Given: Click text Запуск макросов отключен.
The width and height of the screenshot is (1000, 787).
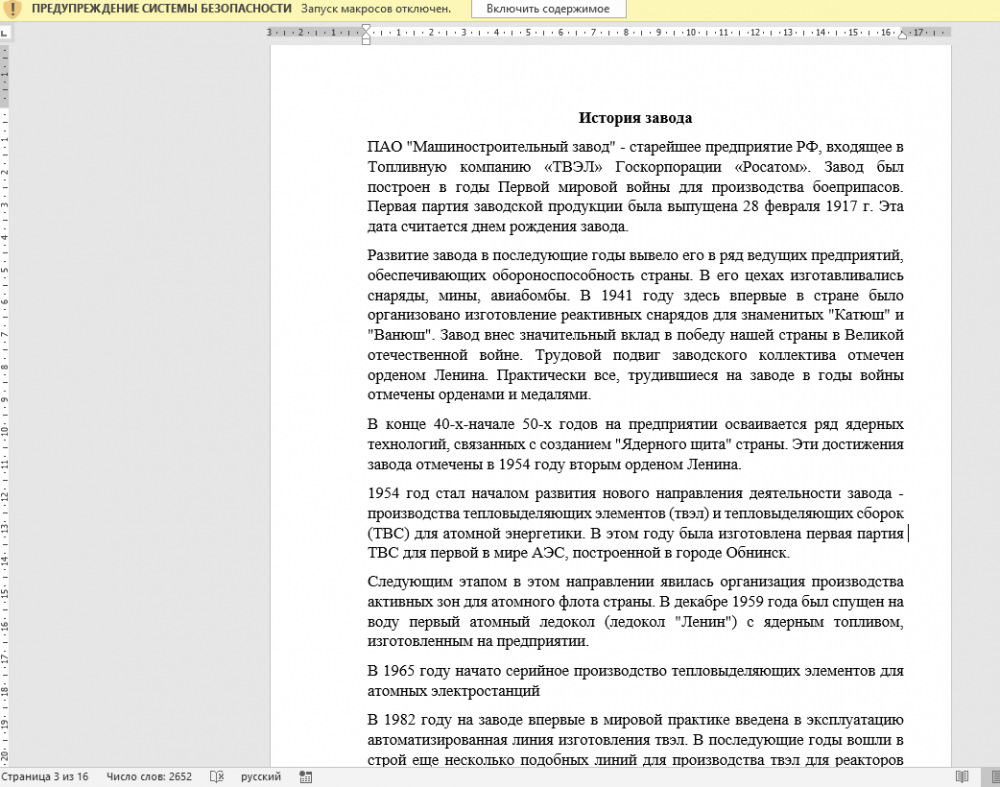Looking at the screenshot, I should [376, 9].
